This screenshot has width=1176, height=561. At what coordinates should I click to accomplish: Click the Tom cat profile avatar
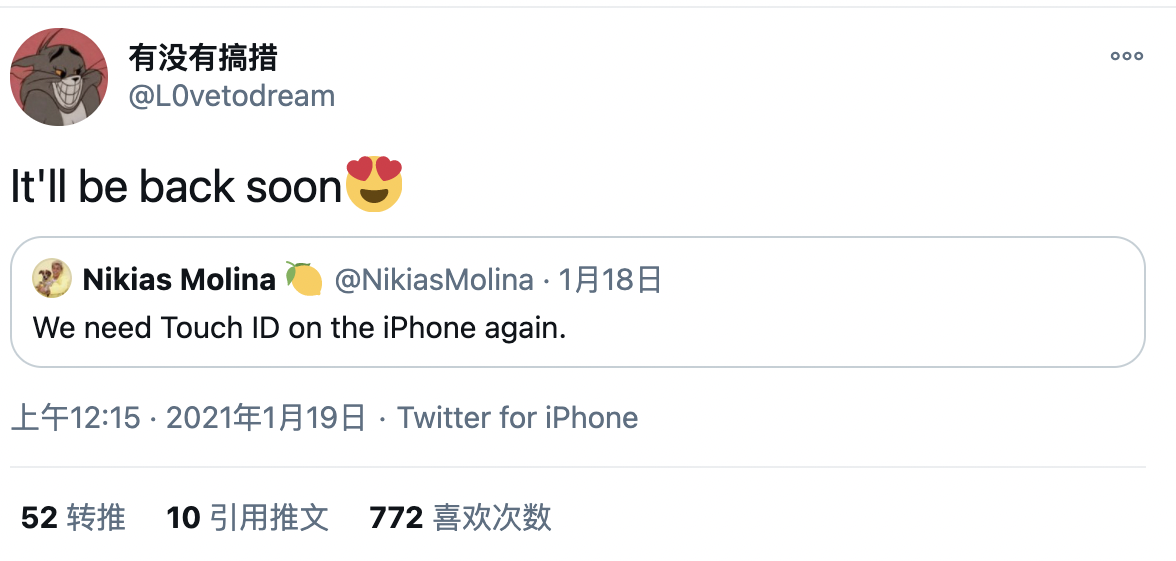click(58, 77)
